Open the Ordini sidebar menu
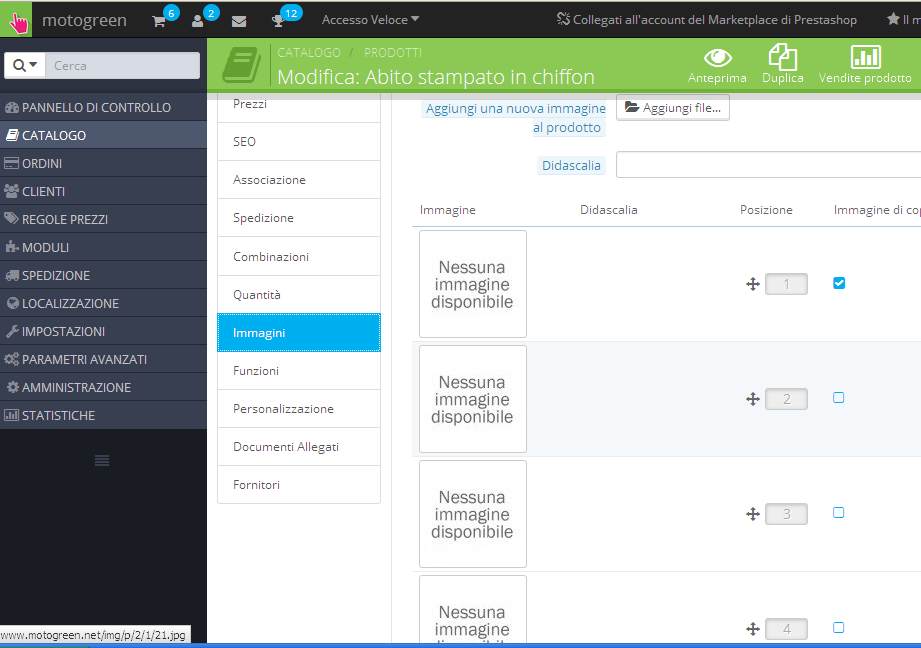The image size is (921, 648). pos(103,163)
